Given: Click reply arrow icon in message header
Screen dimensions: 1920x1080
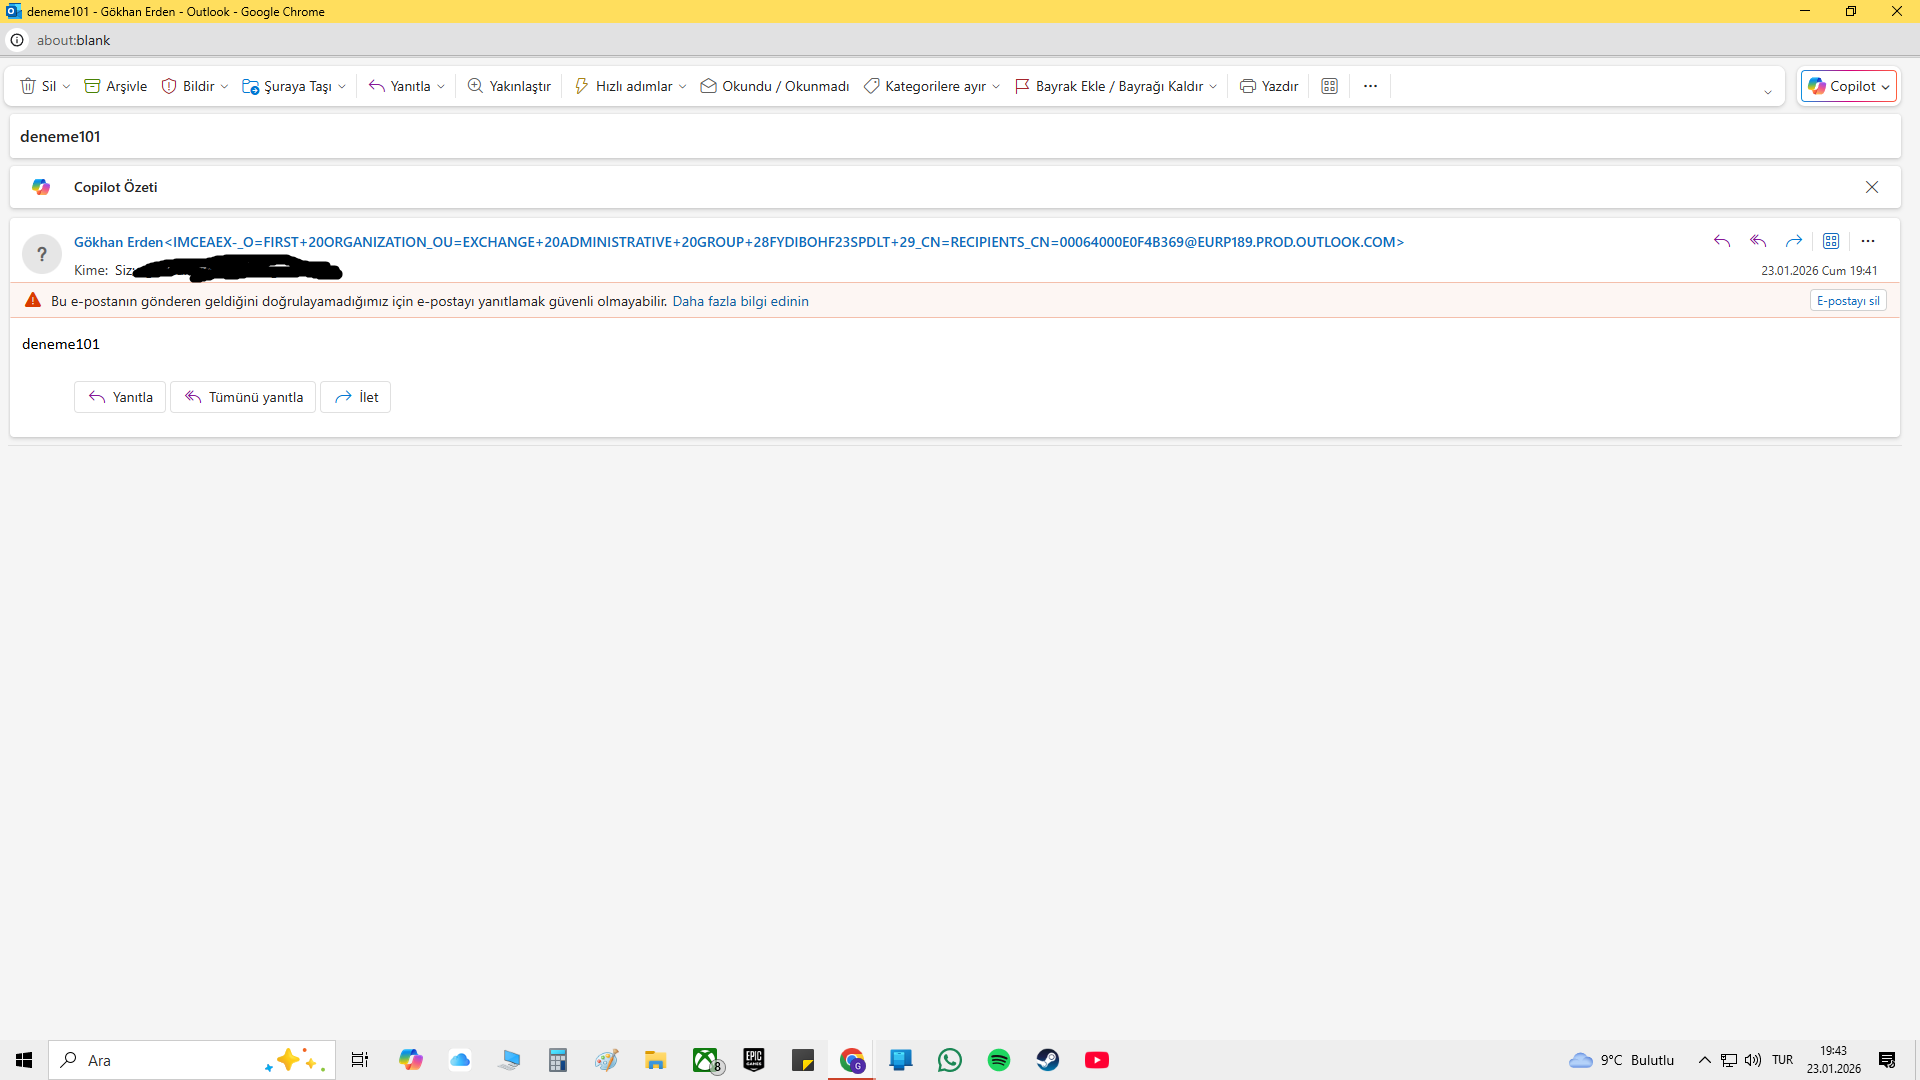Looking at the screenshot, I should tap(1721, 241).
